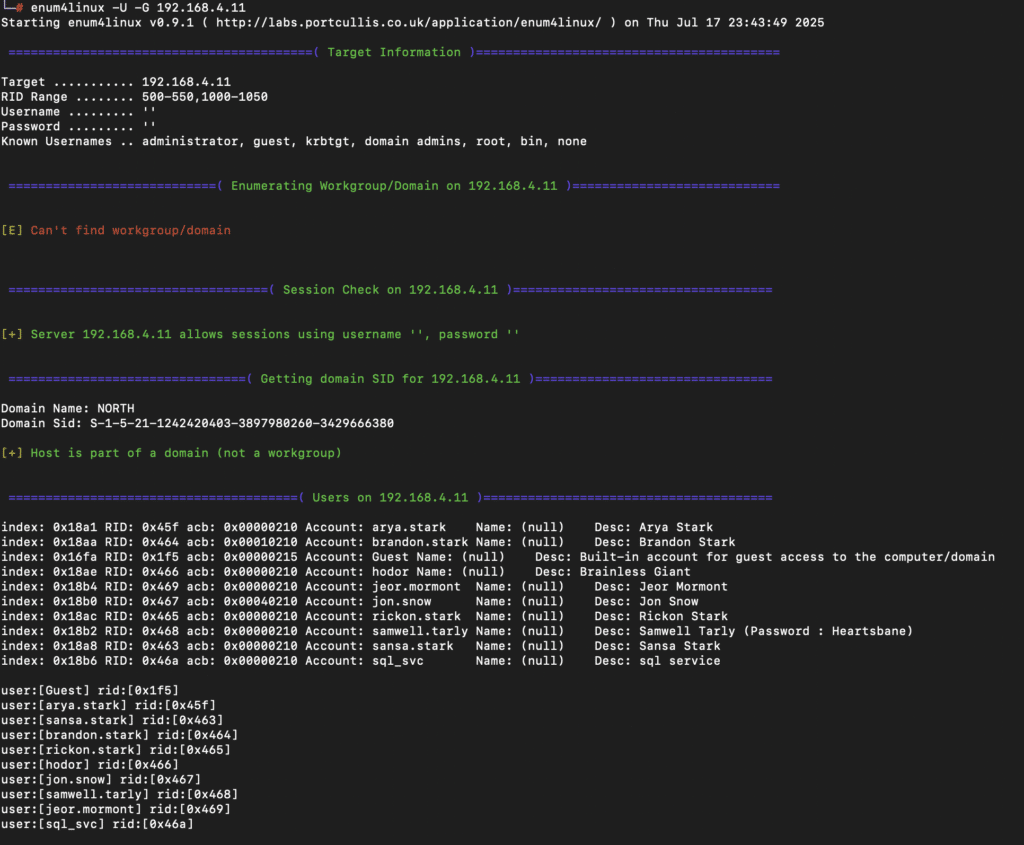Click user:[Guest] rid:[0x1f5] line
The image size is (1024, 845).
tap(89, 691)
